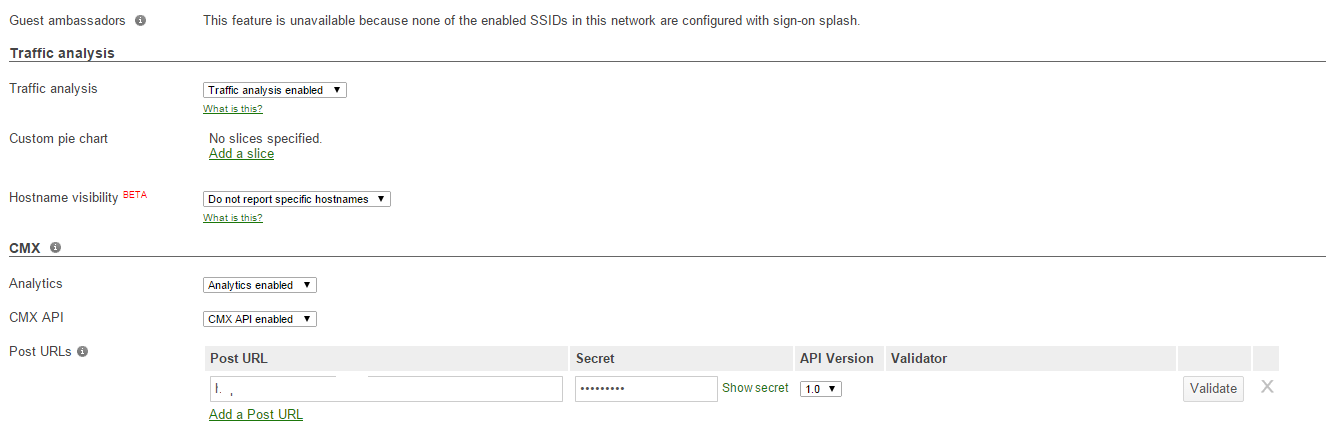Click the Validator column header
This screenshot has width=1326, height=440.
(918, 358)
